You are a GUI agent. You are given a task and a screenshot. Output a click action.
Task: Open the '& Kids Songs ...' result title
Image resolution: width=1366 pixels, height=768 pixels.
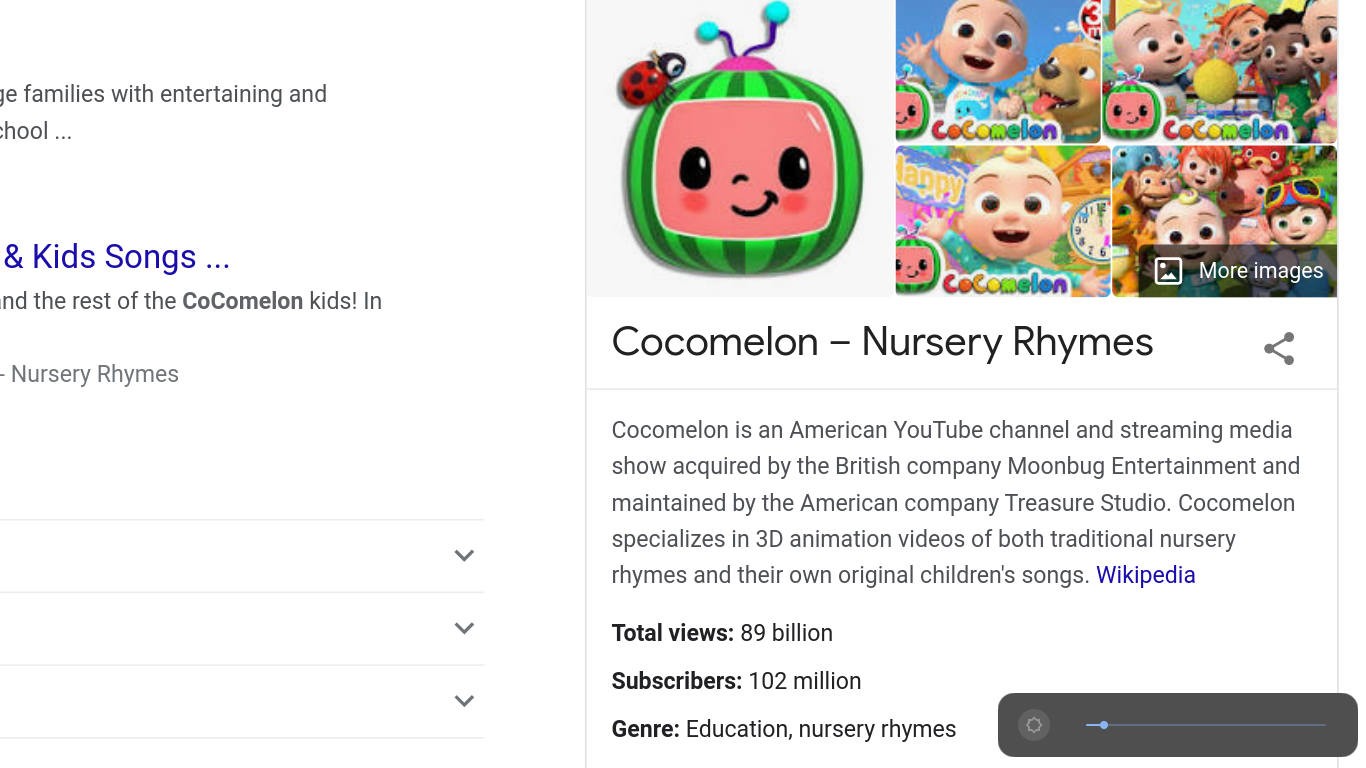pos(116,257)
